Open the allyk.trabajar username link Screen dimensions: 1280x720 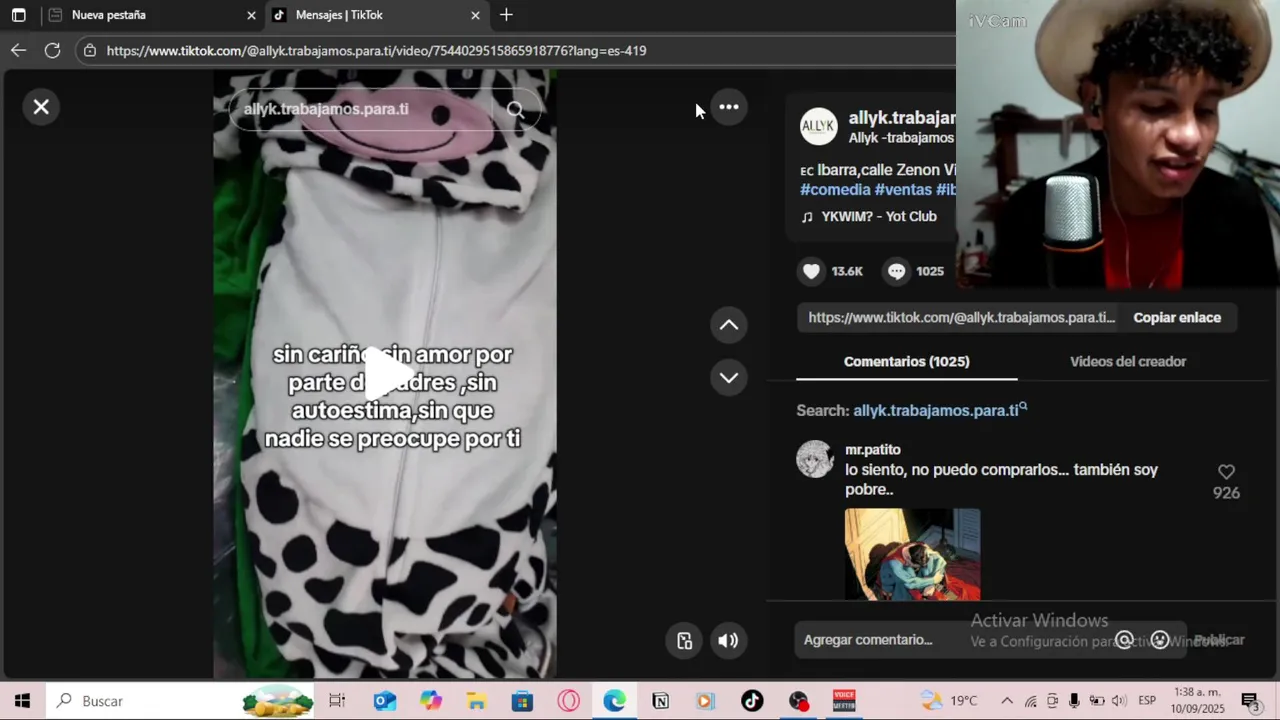coord(902,118)
